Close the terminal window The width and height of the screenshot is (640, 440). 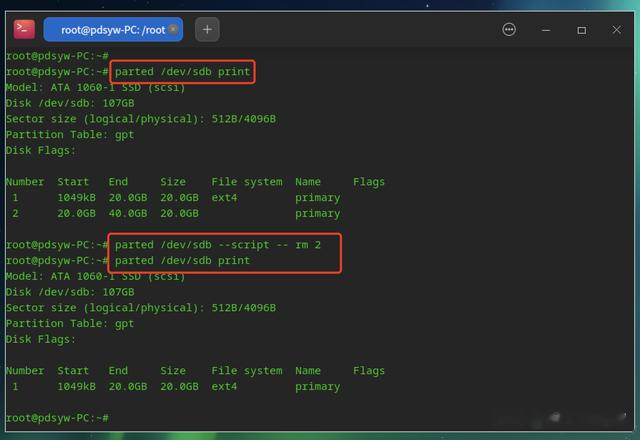(617, 30)
